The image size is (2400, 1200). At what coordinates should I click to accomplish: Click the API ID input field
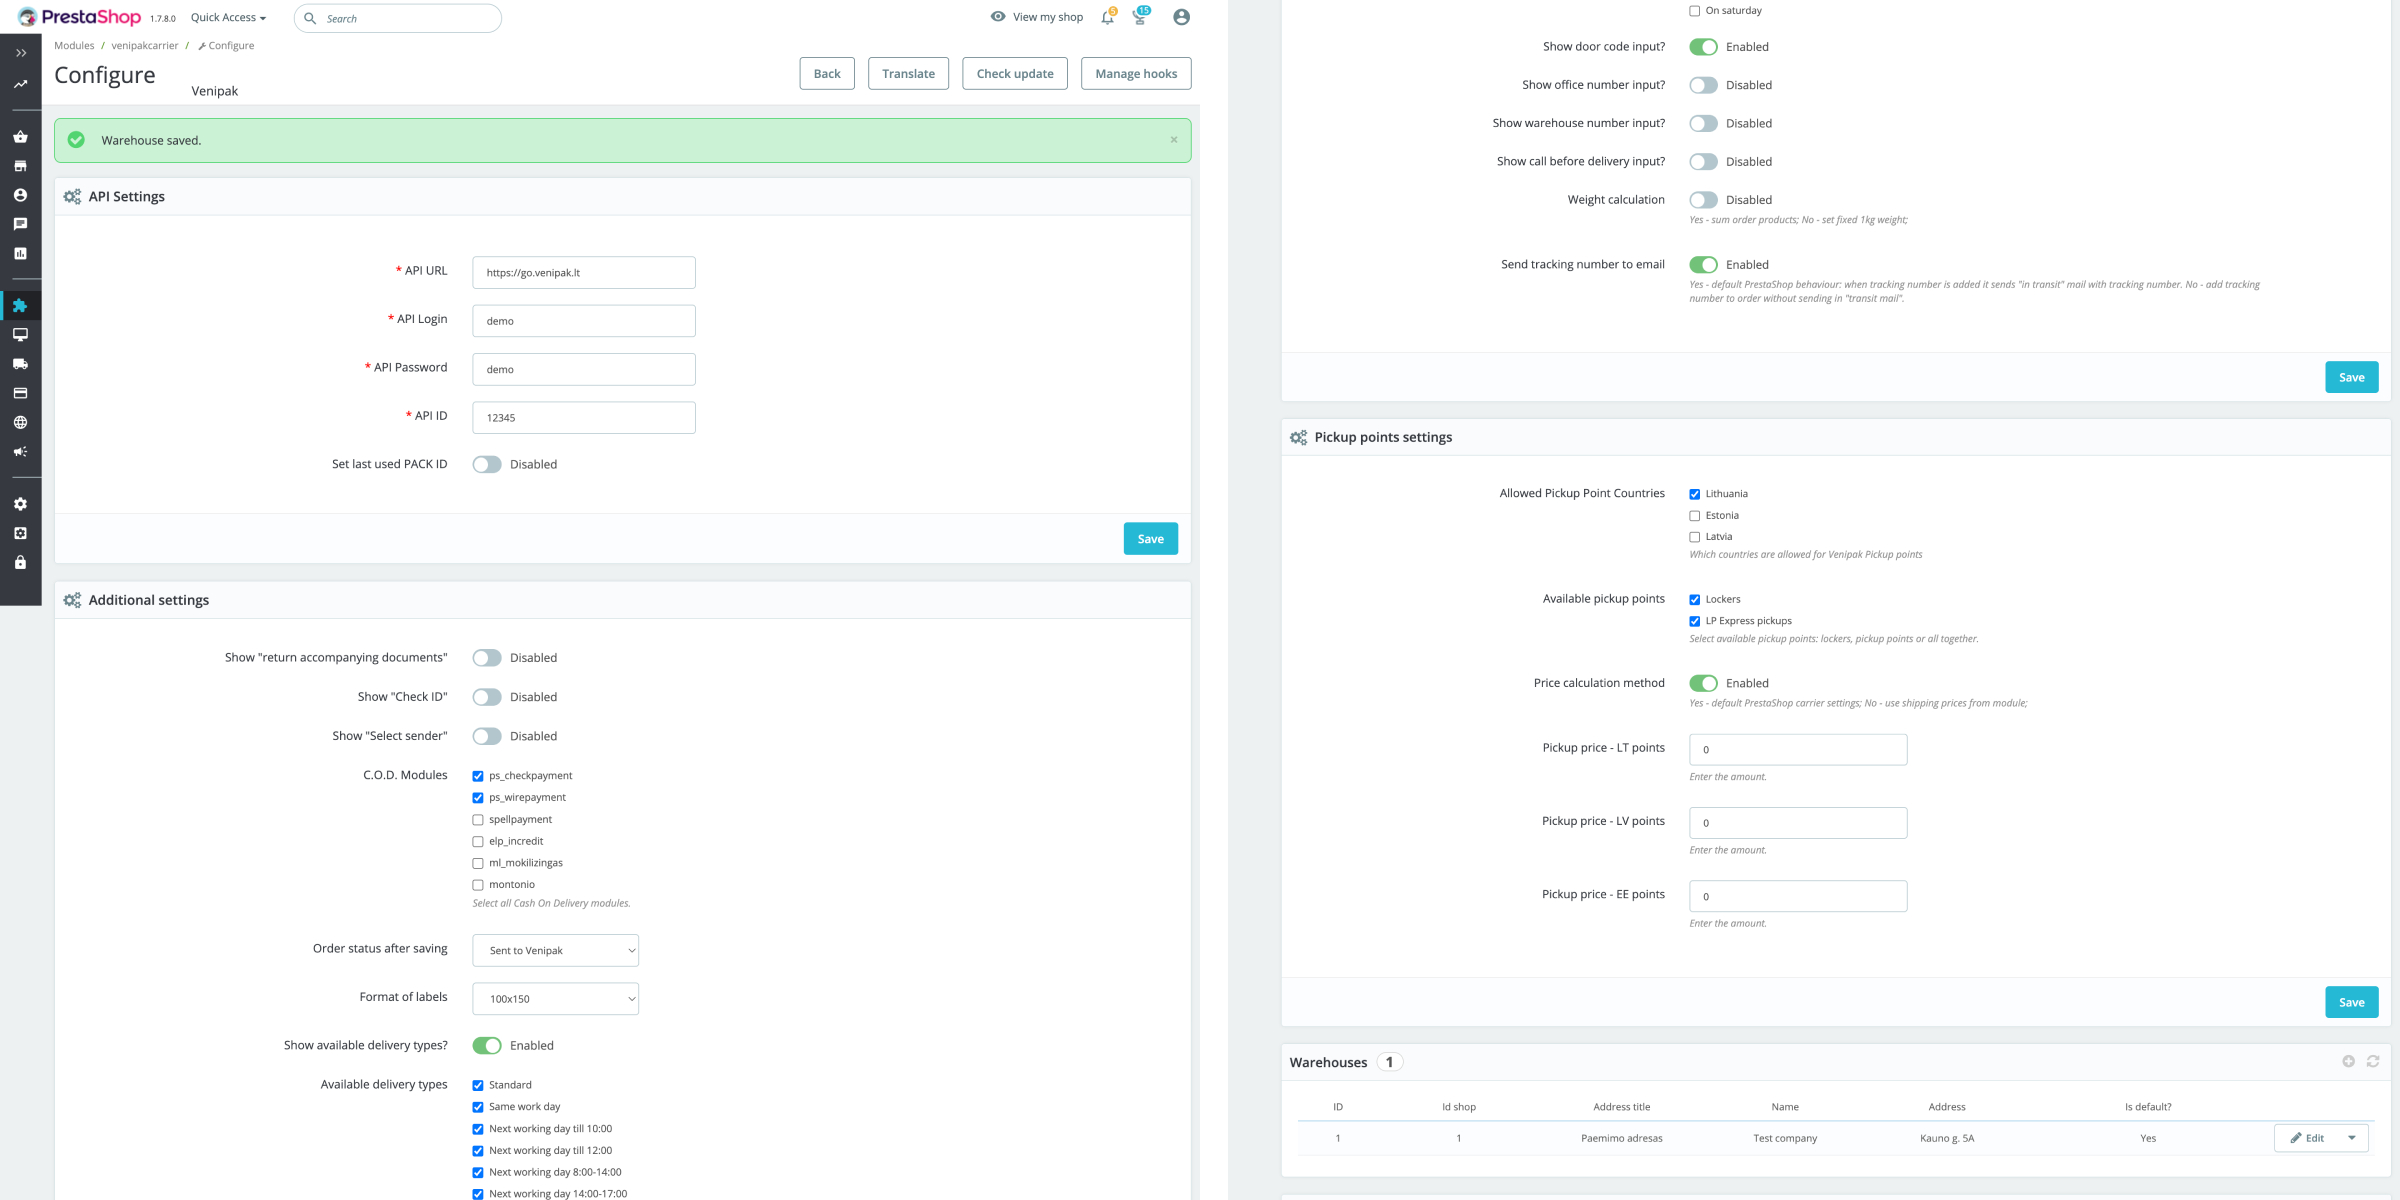point(584,418)
